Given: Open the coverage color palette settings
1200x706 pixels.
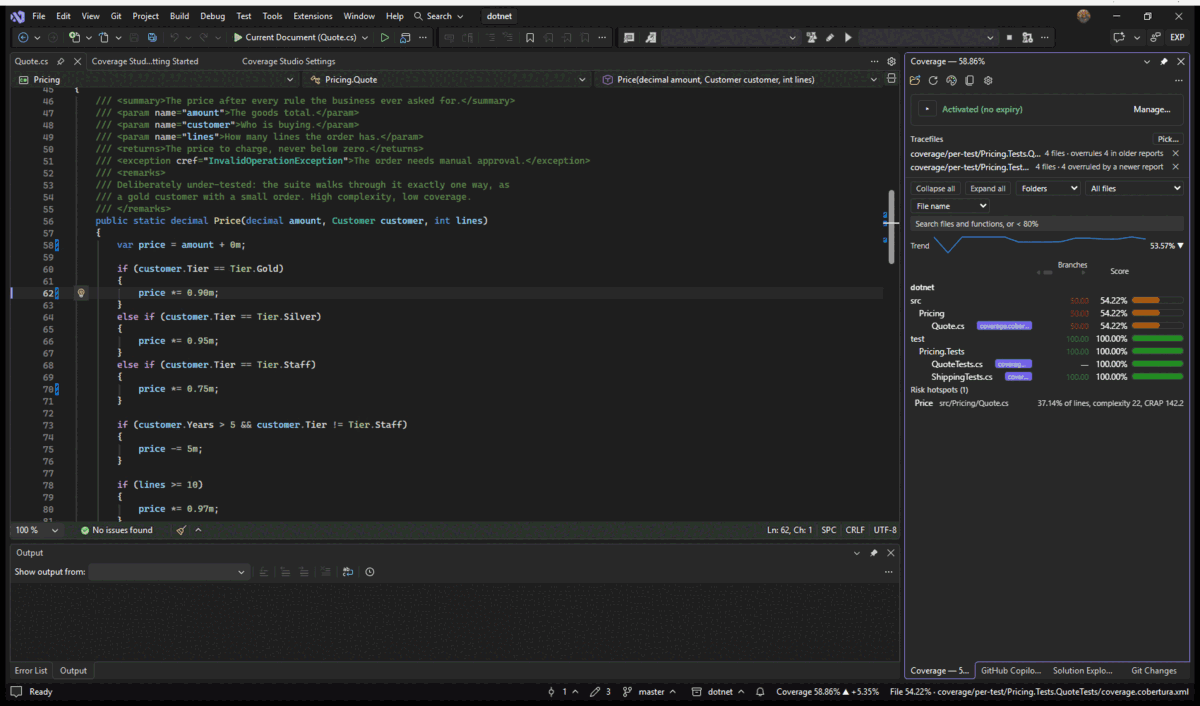Looking at the screenshot, I should pos(951,80).
